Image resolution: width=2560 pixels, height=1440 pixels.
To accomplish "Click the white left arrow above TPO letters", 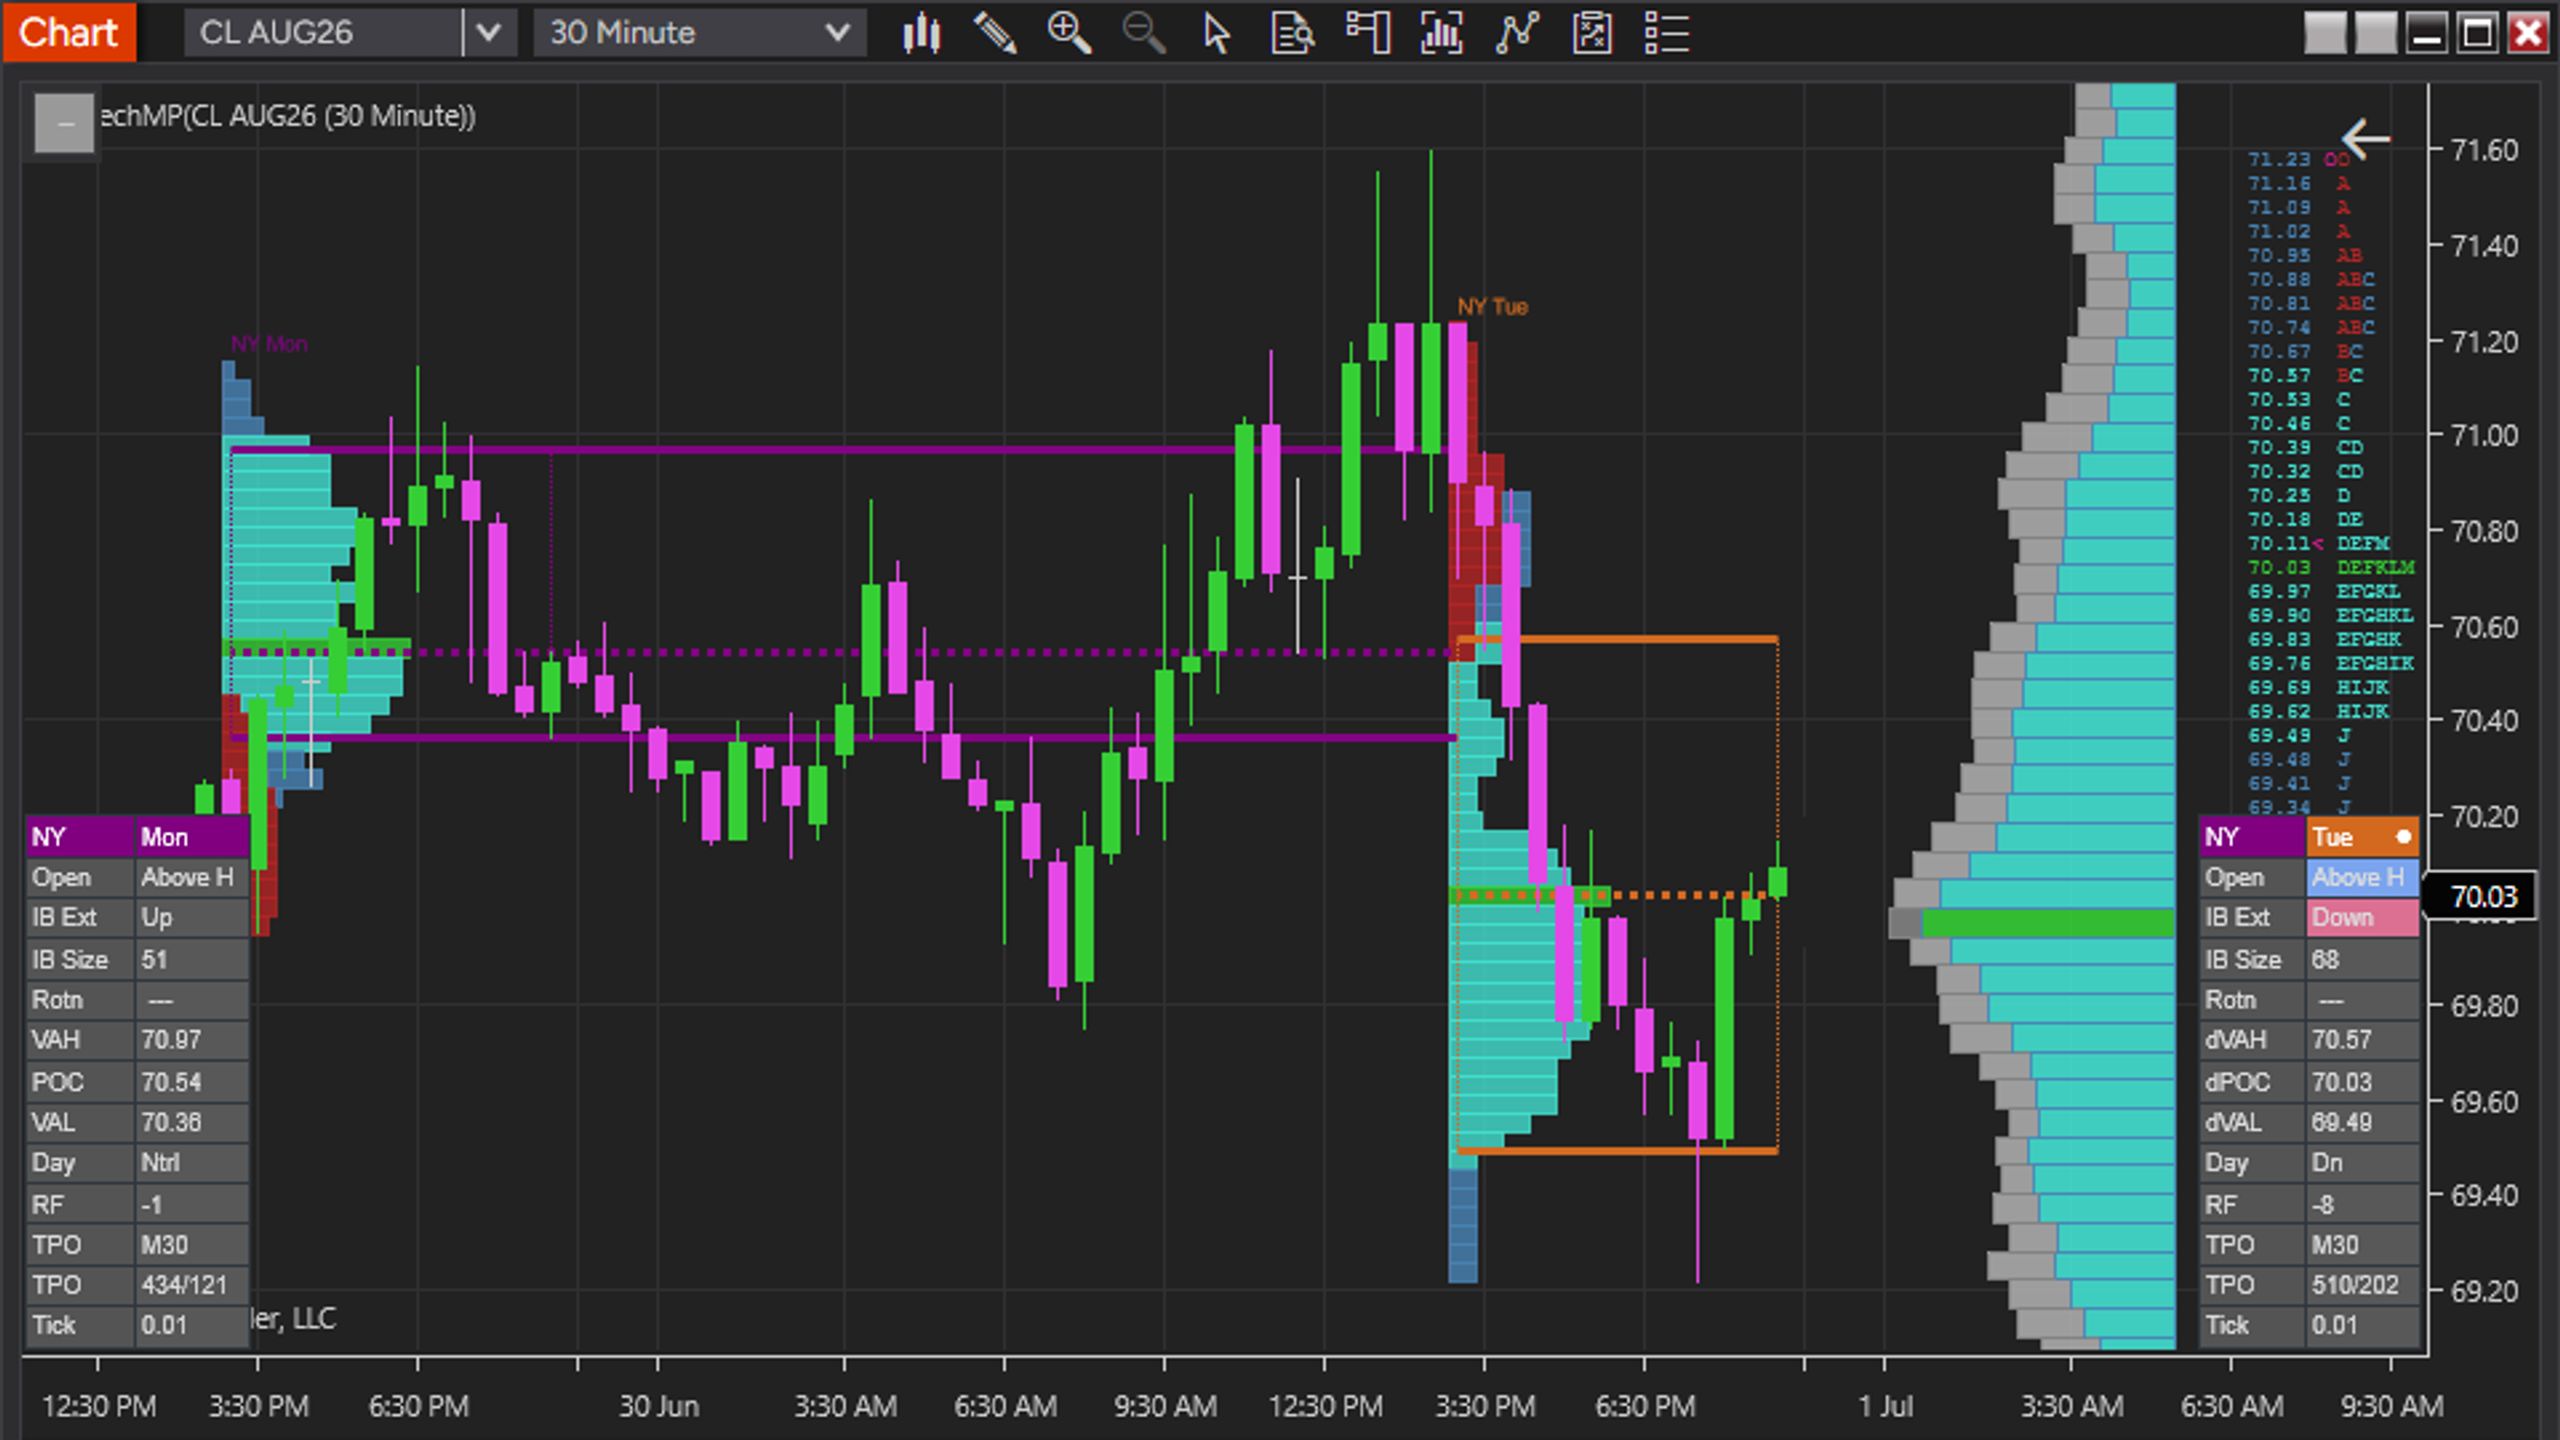I will 2366,139.
